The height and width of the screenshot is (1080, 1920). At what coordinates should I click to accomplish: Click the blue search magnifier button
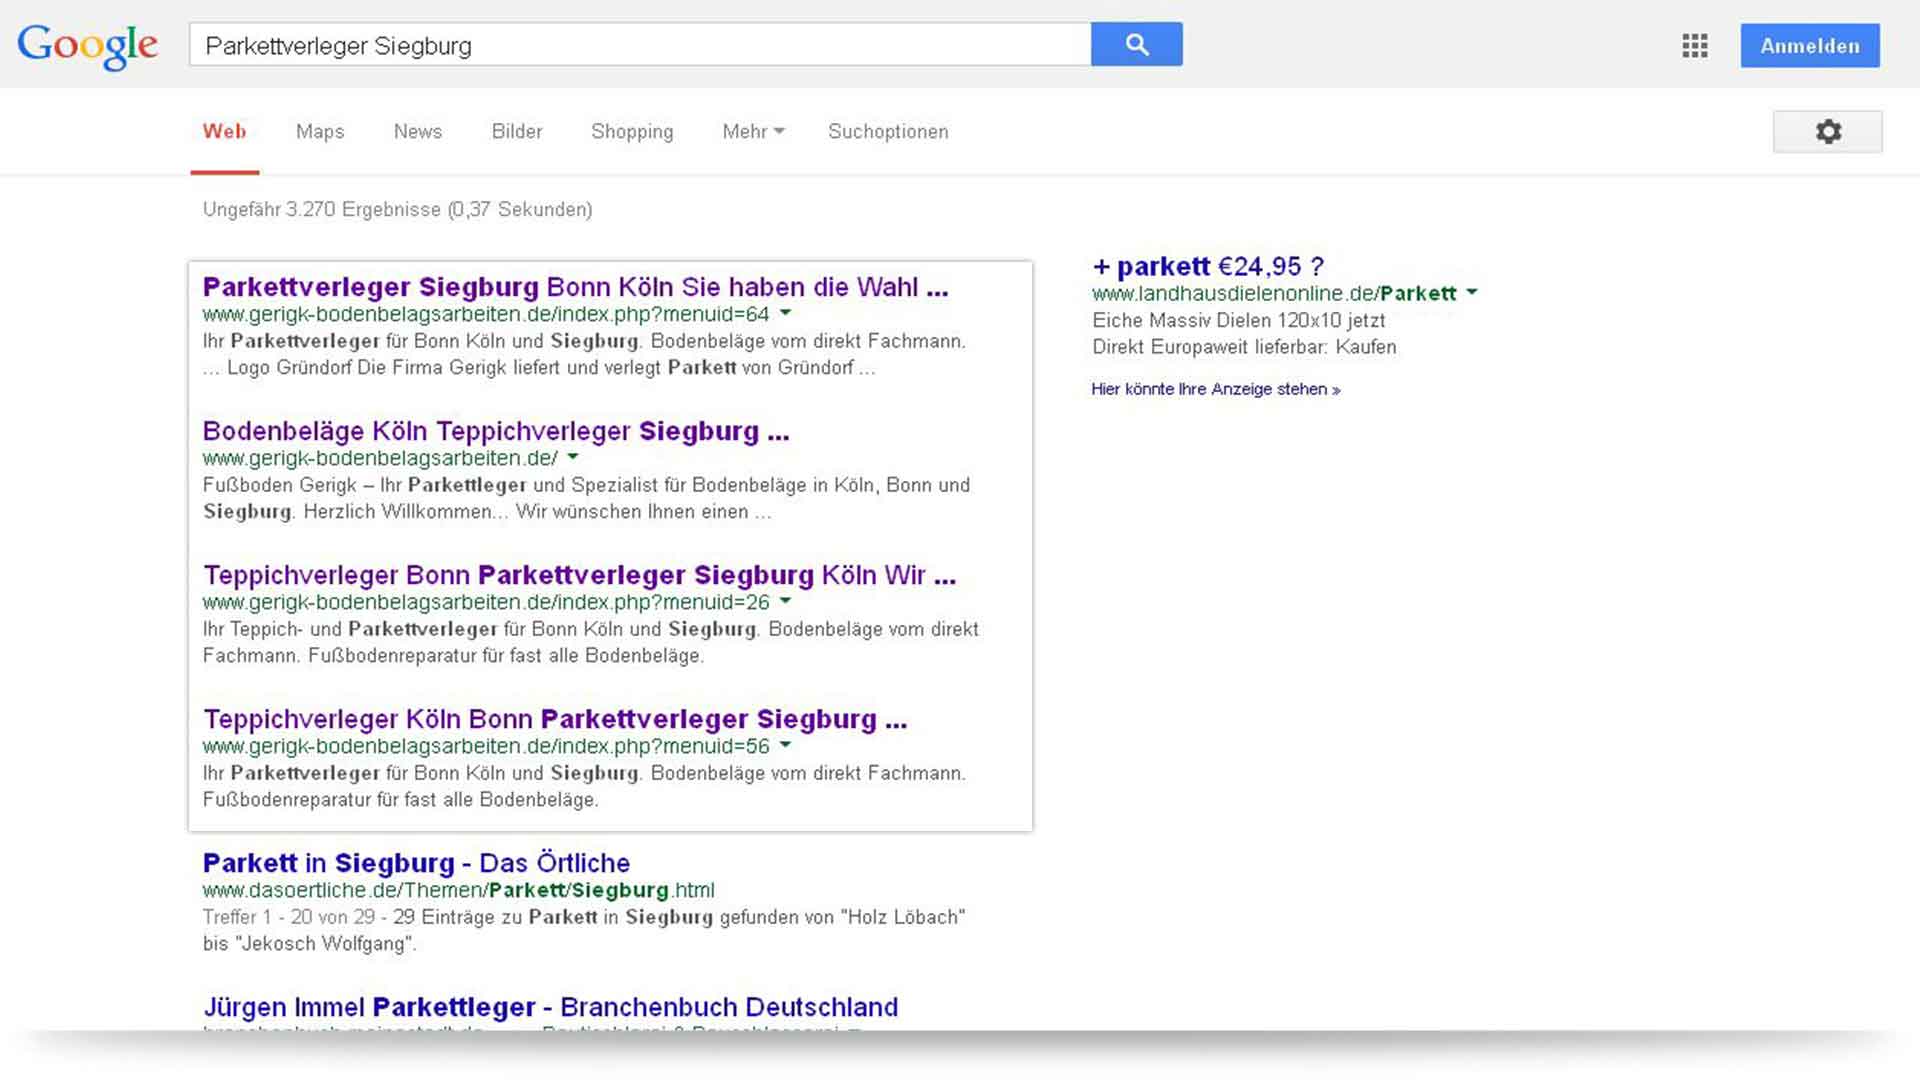coord(1137,45)
